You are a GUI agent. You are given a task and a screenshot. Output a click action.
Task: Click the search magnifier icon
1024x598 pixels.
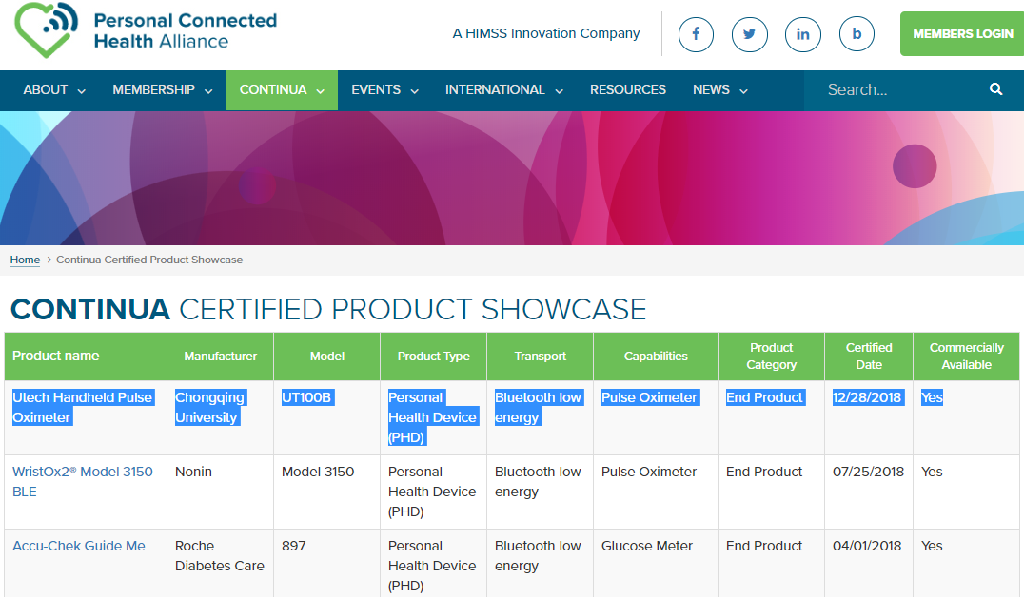(996, 89)
